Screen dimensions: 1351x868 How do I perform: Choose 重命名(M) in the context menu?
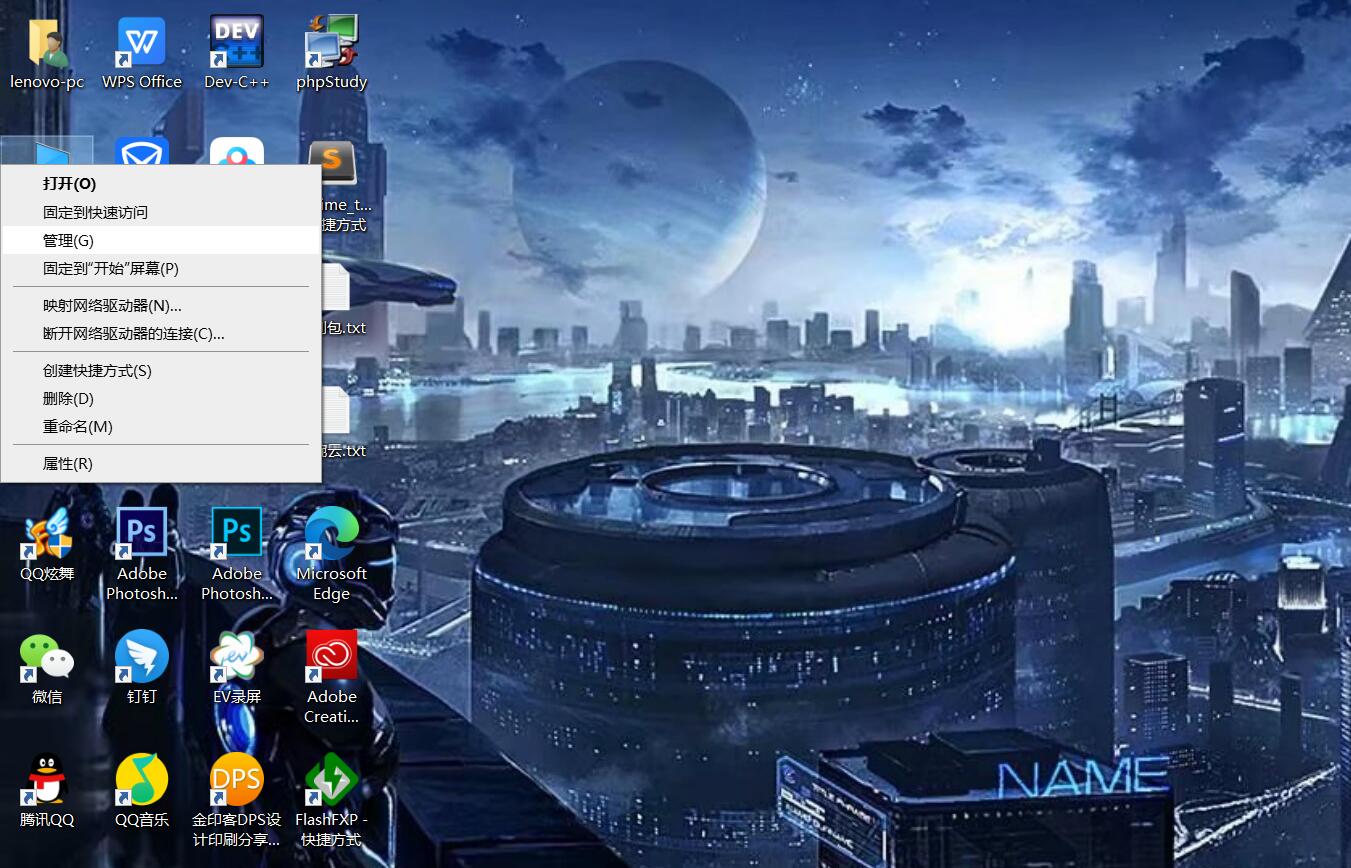(161, 426)
